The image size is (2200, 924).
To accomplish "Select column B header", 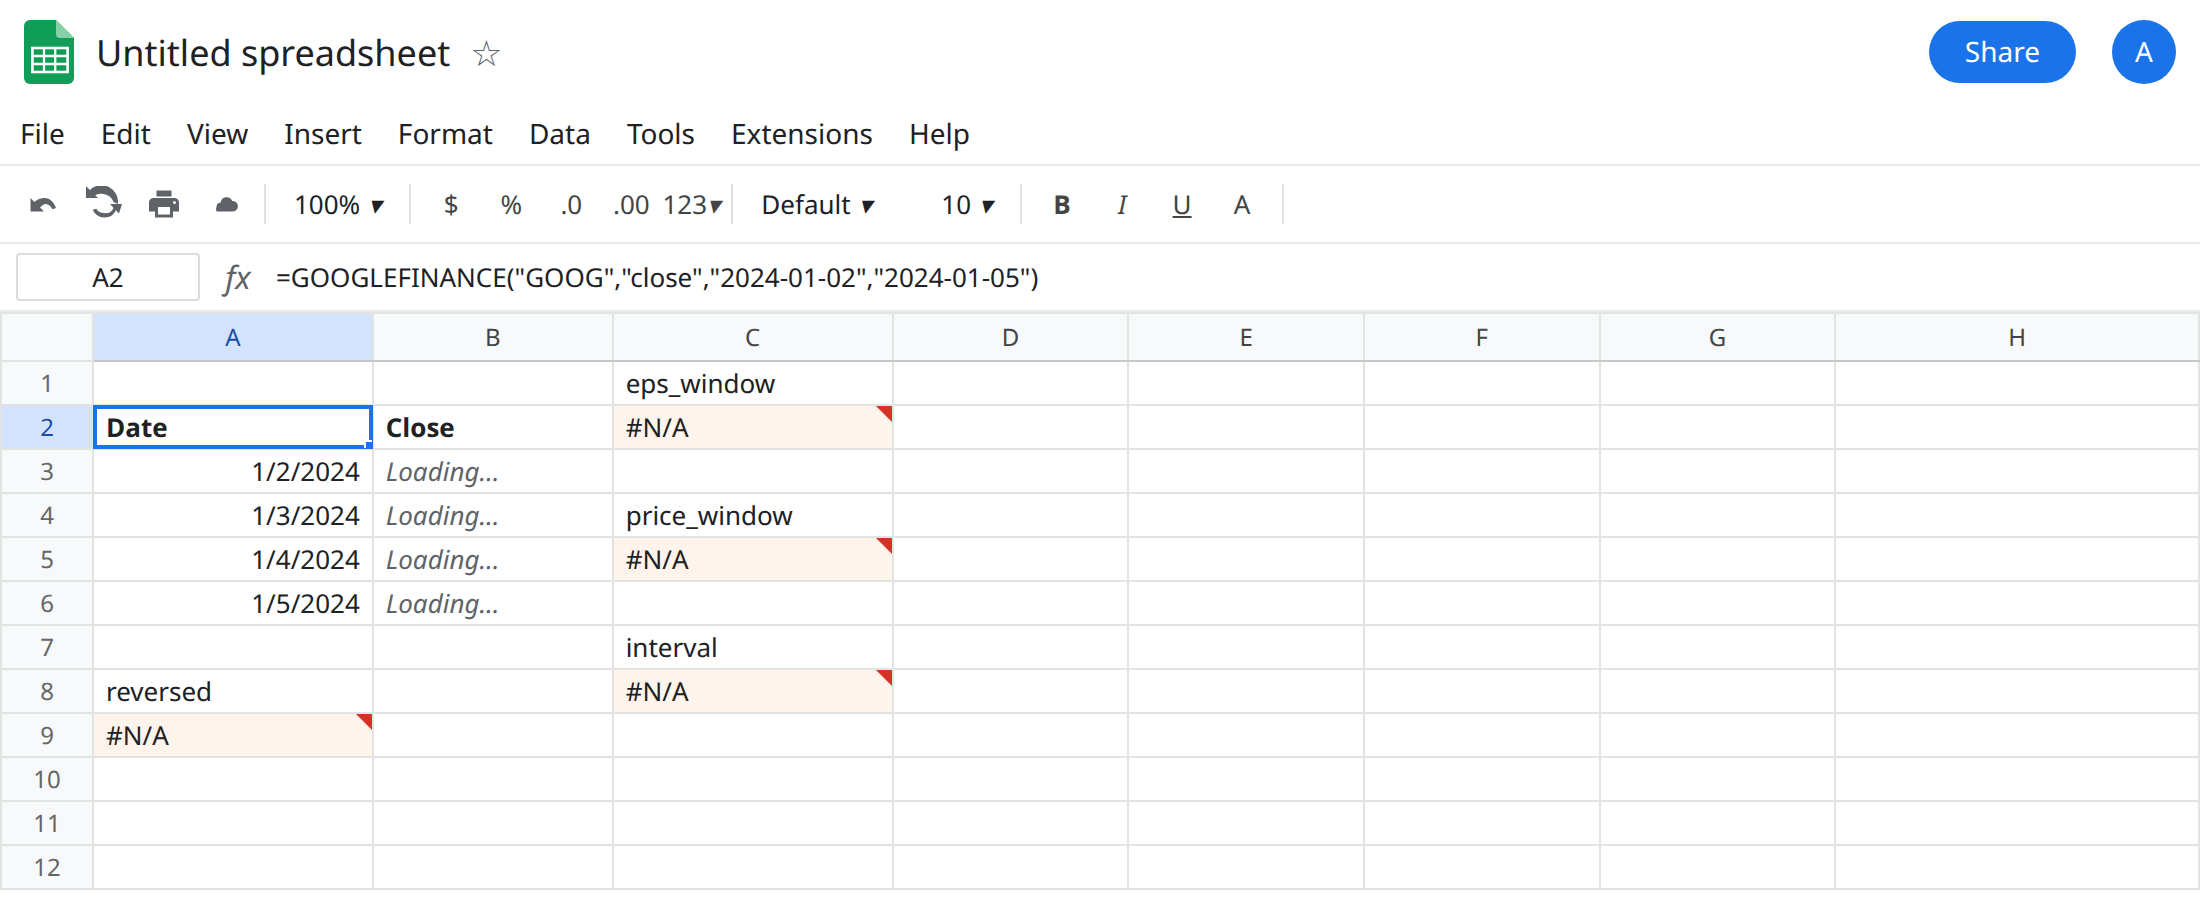I will click(x=493, y=338).
